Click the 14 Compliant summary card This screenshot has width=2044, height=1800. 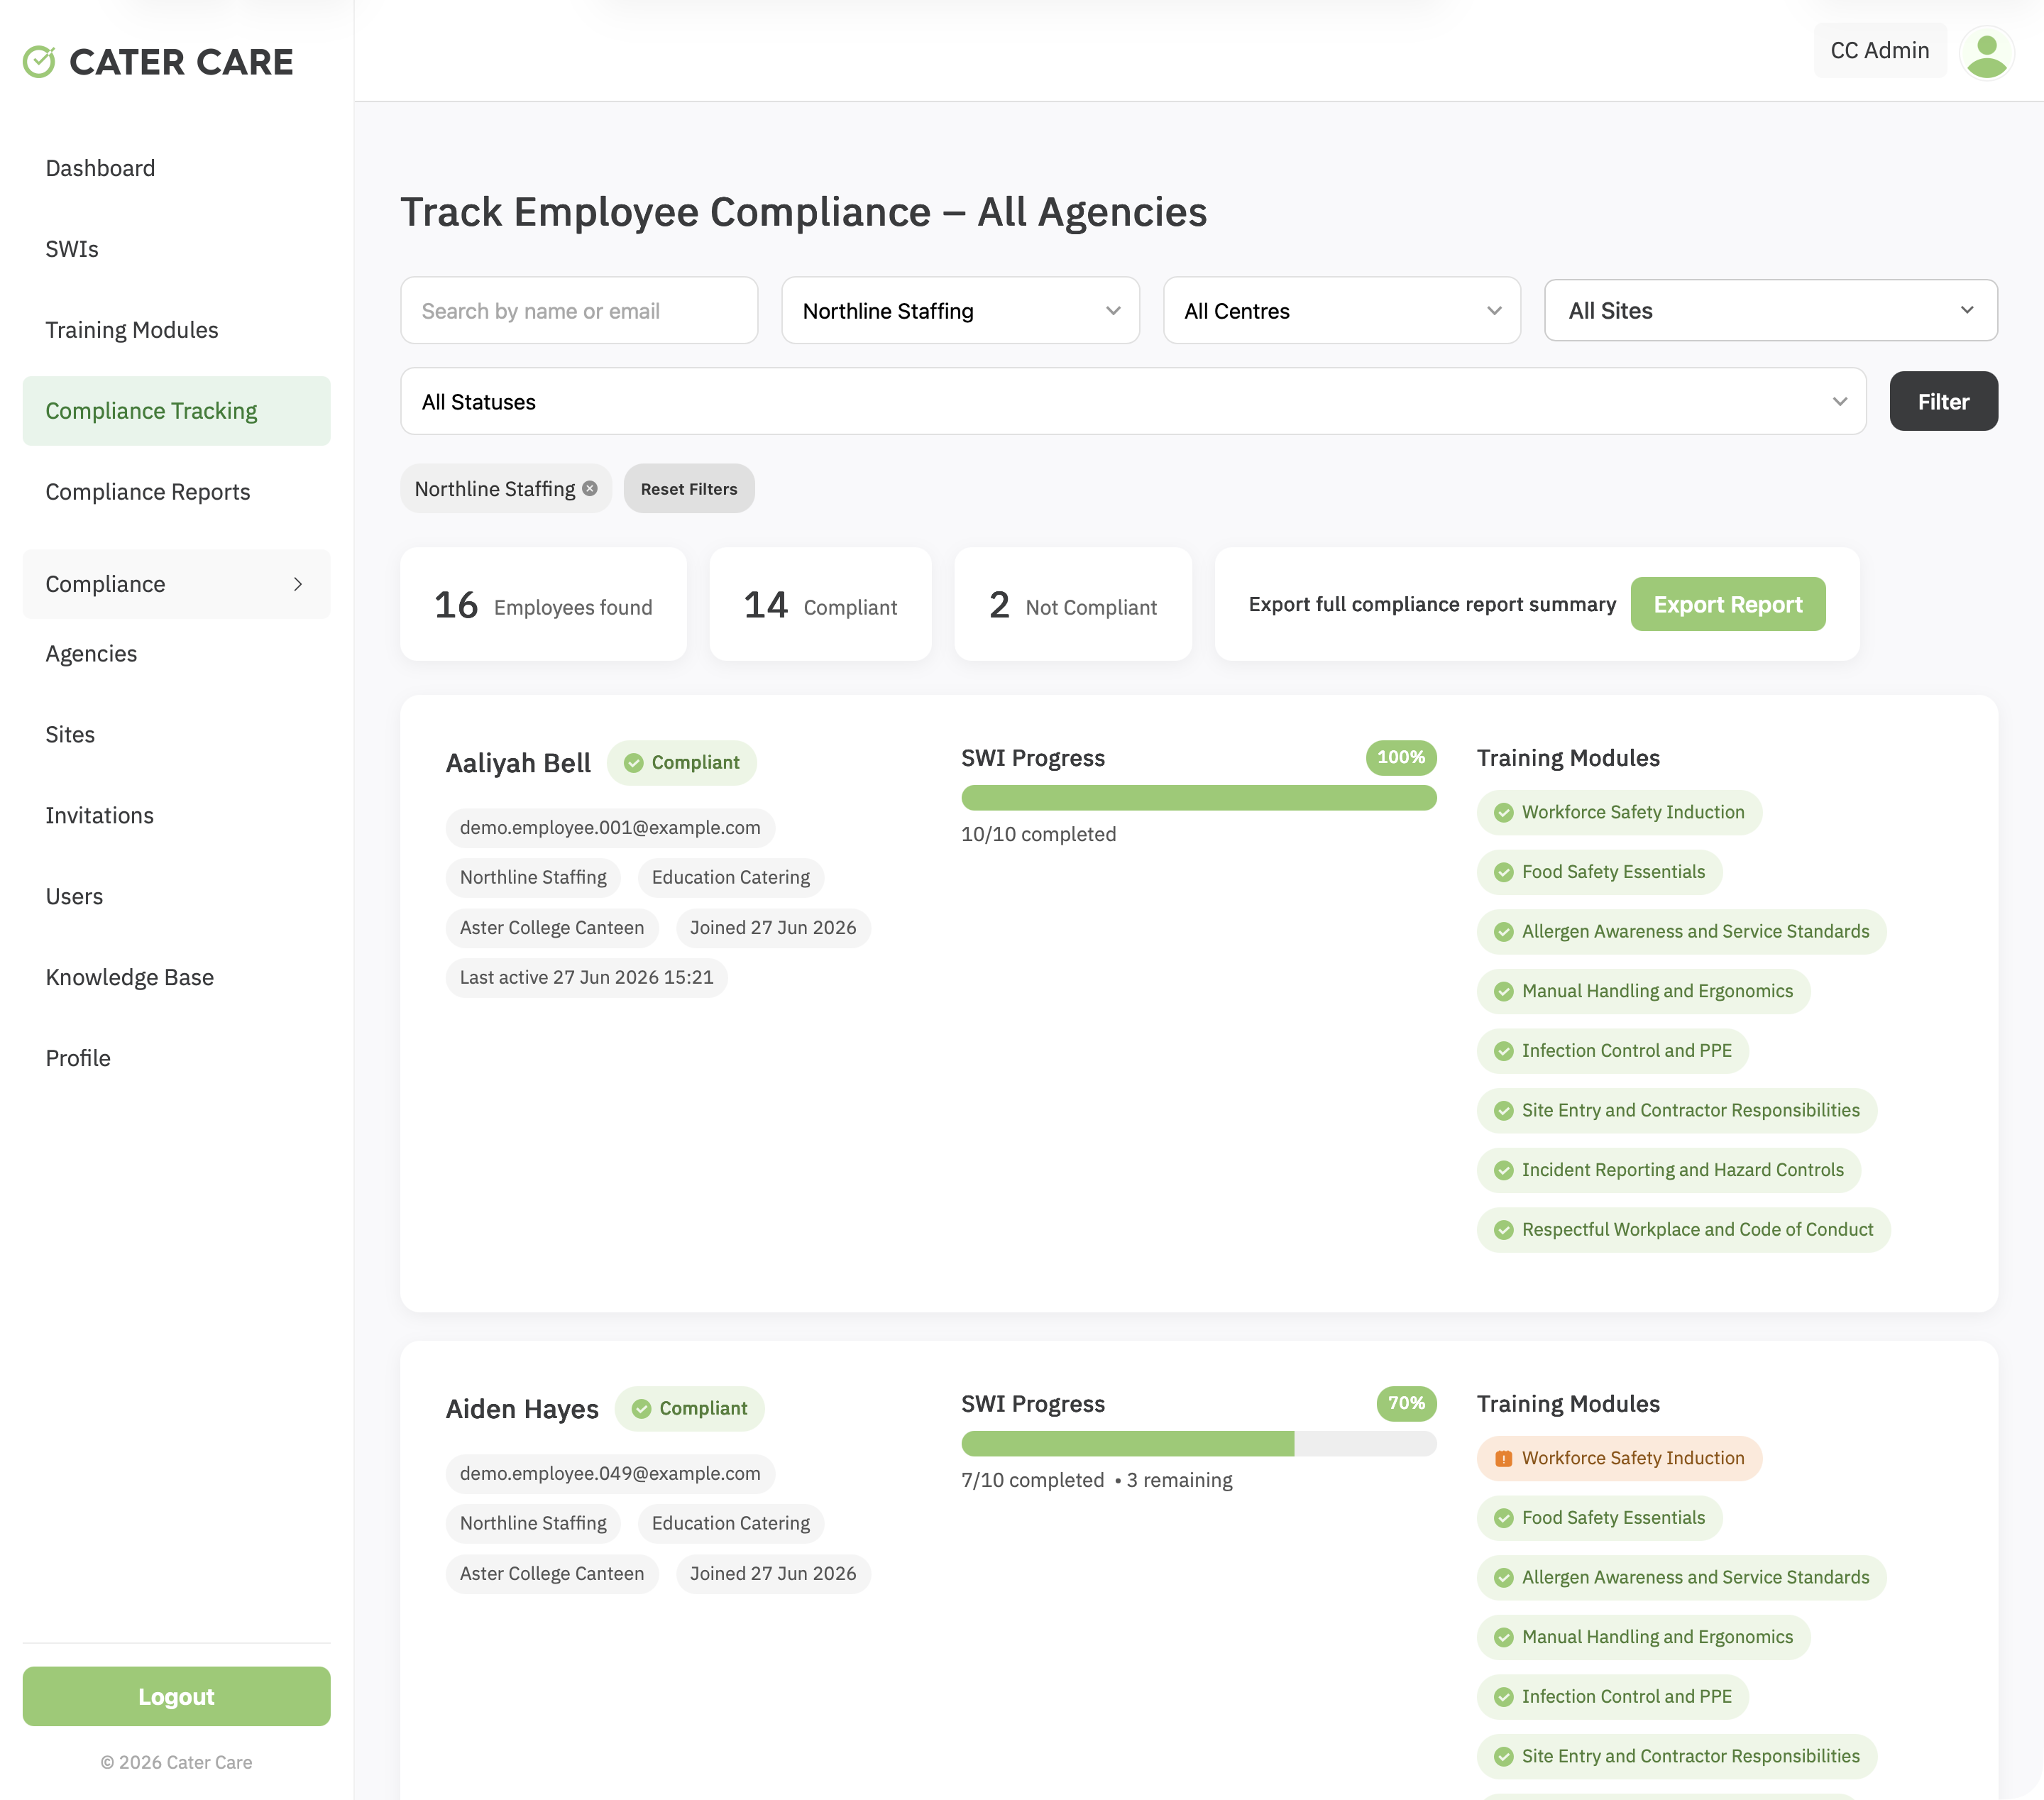[820, 605]
